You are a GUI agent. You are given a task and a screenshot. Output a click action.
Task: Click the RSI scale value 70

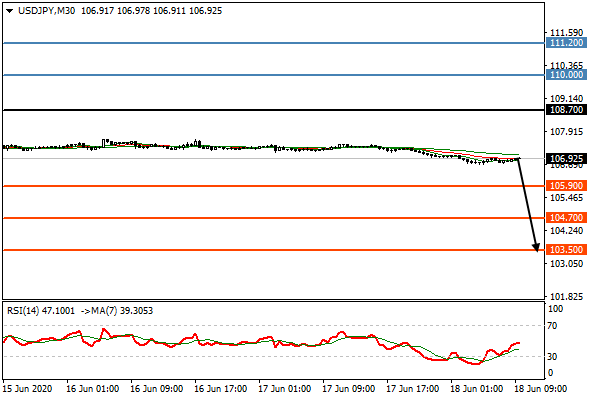coord(552,326)
